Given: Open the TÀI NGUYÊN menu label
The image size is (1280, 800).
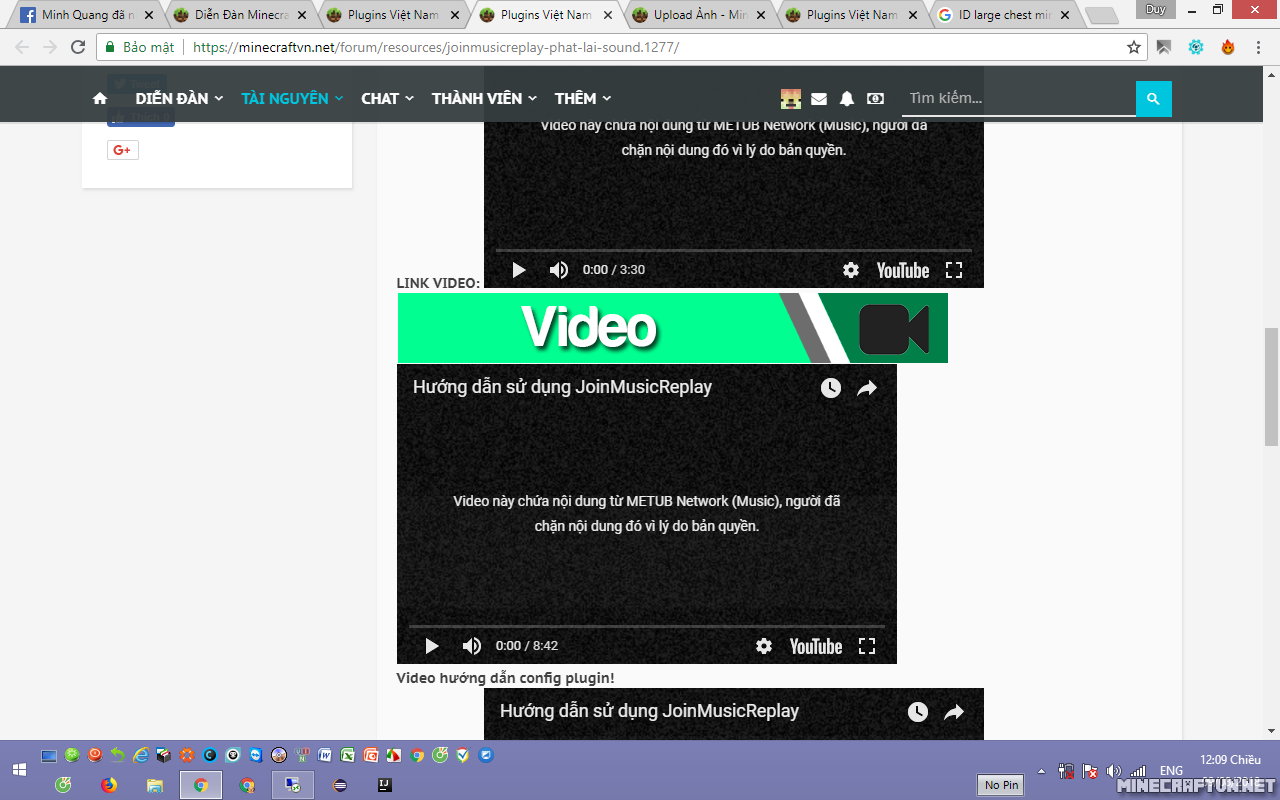Looking at the screenshot, I should tap(285, 98).
